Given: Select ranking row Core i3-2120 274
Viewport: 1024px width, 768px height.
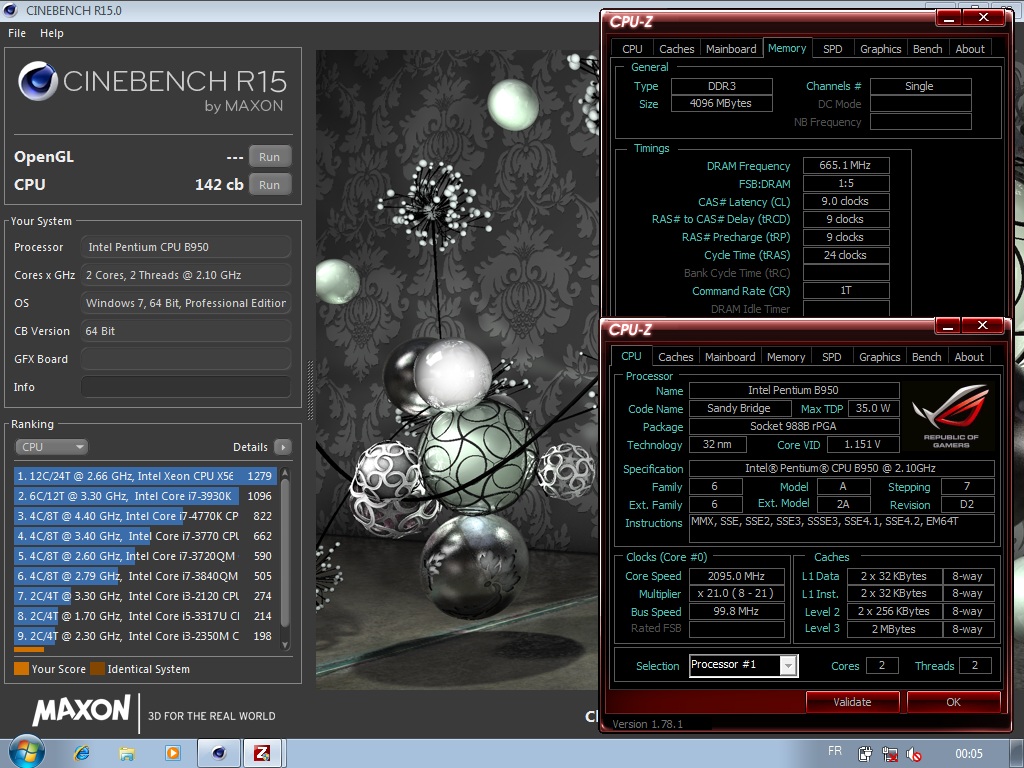Looking at the screenshot, I should (x=145, y=596).
